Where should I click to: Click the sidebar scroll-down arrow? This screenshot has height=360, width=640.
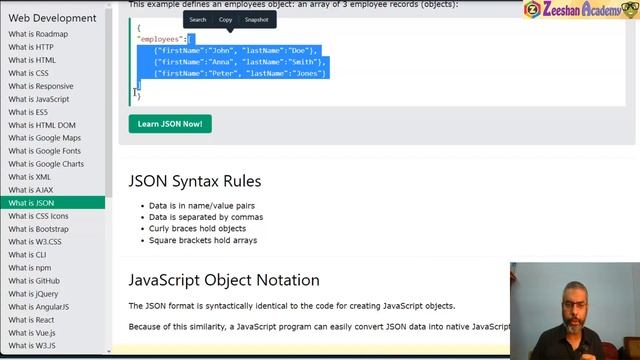coord(109,351)
